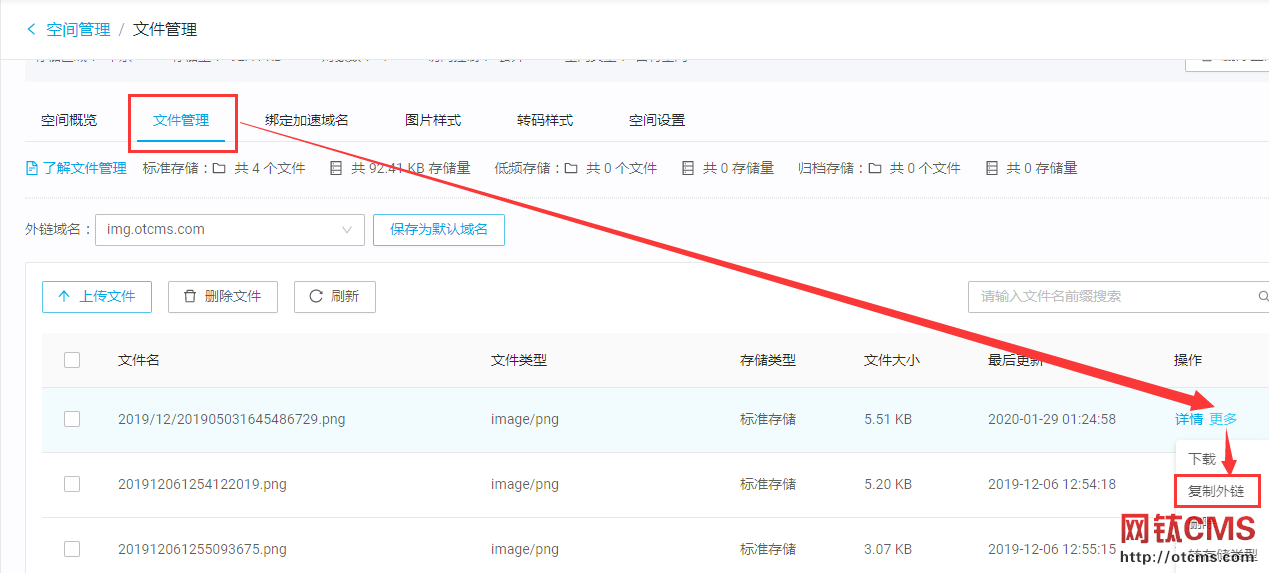The width and height of the screenshot is (1269, 573).
Task: Click the document icon beside 了解文件管理
Action: (x=32, y=168)
